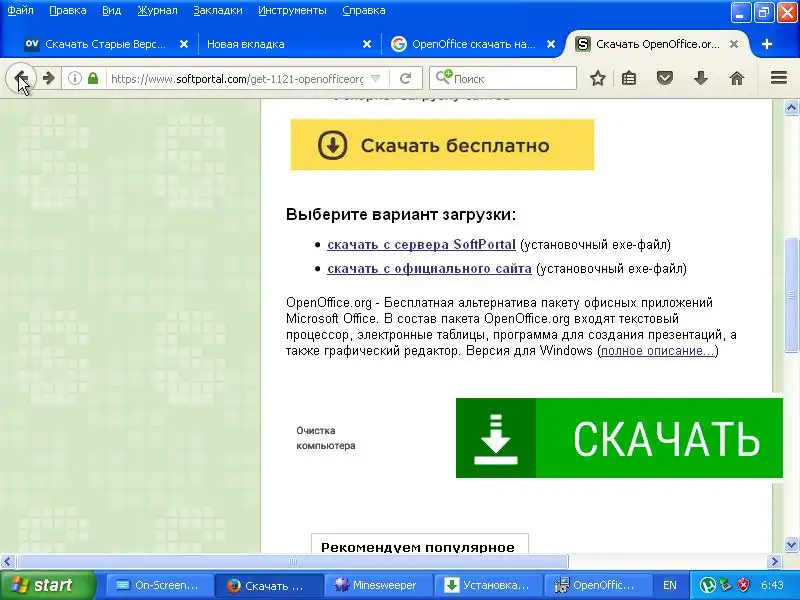800x600 pixels.
Task: Save page to Pocket icon
Action: coord(664,78)
